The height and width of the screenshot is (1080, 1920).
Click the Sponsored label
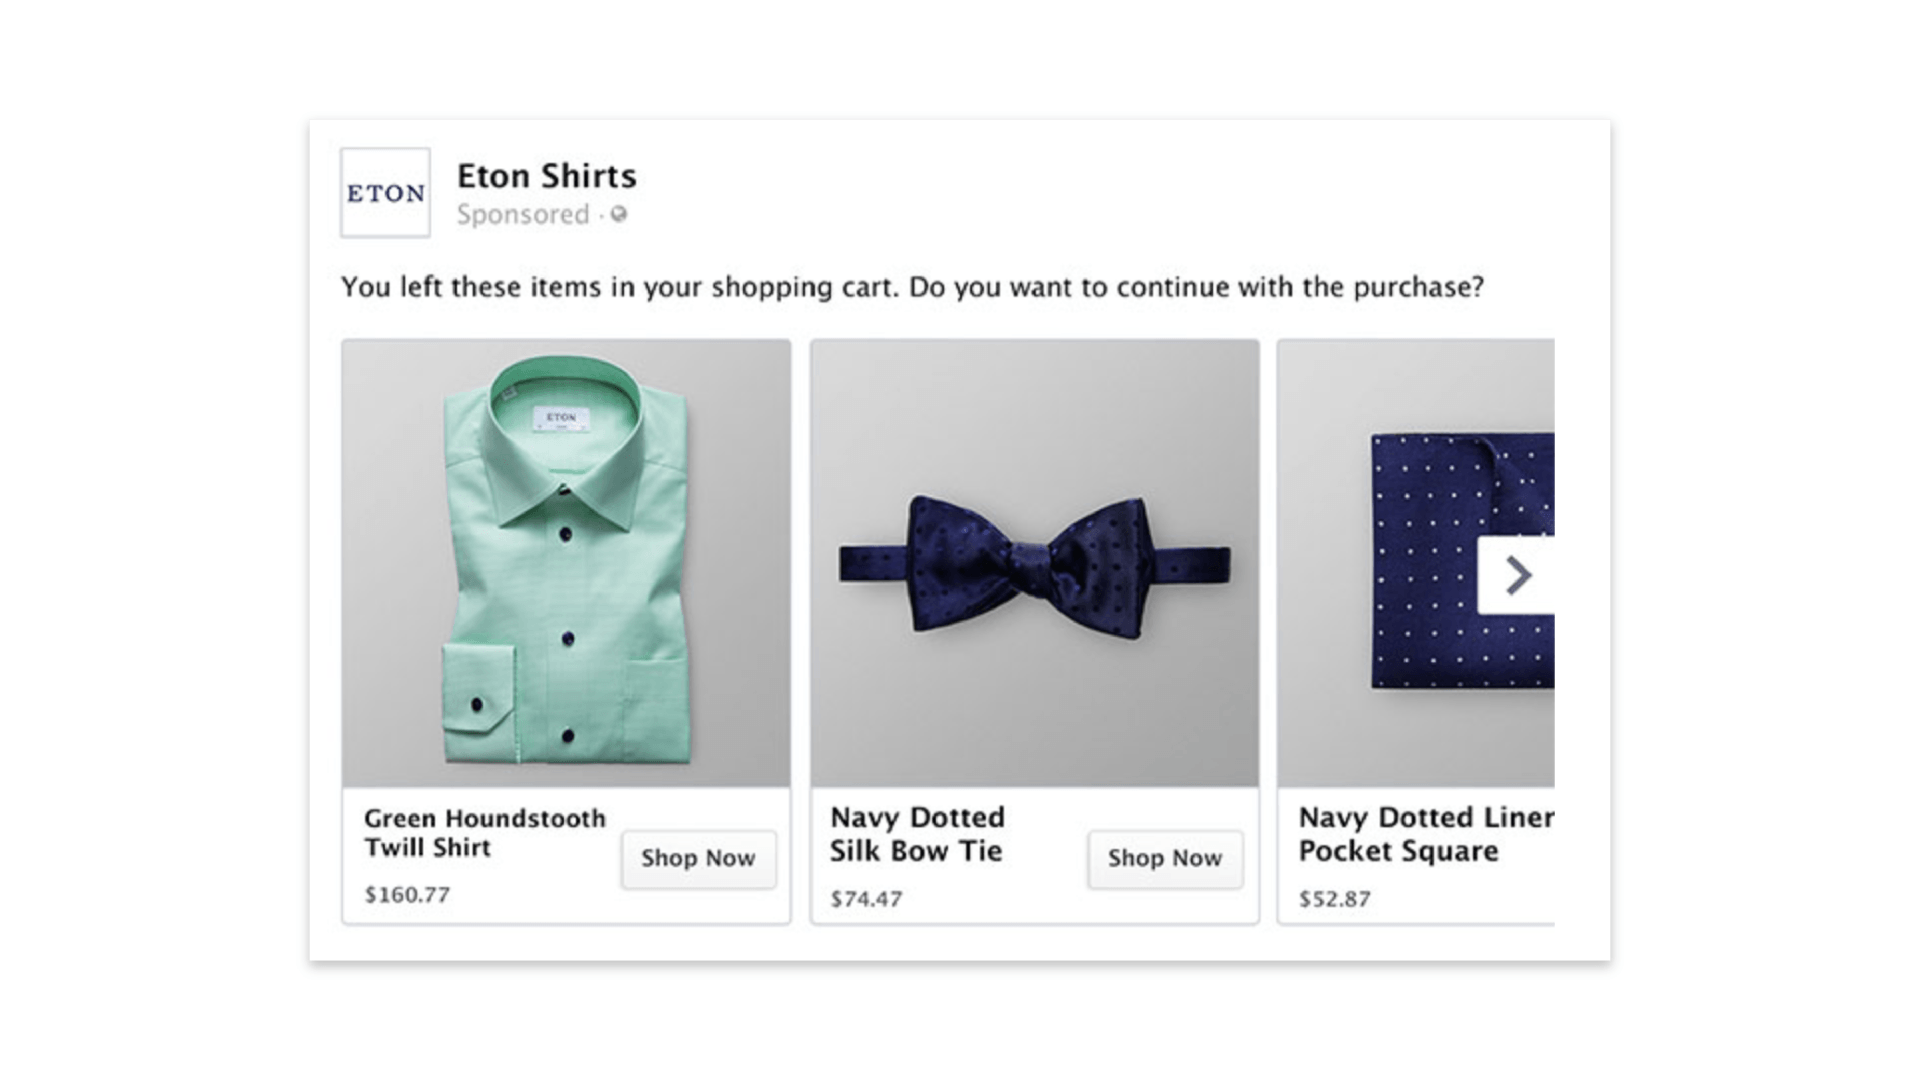pos(523,215)
